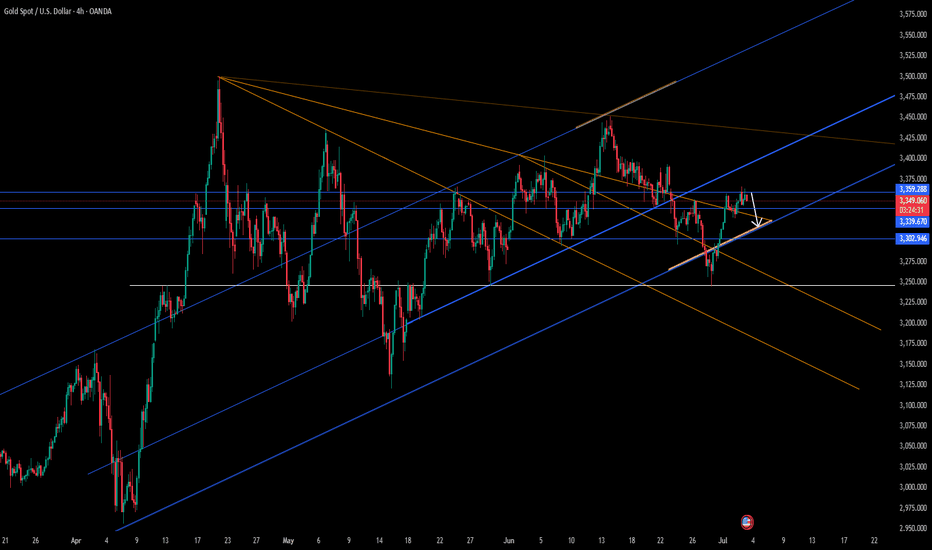The width and height of the screenshot is (932, 550).
Task: Open the US economic event flag icon
Action: [747, 523]
